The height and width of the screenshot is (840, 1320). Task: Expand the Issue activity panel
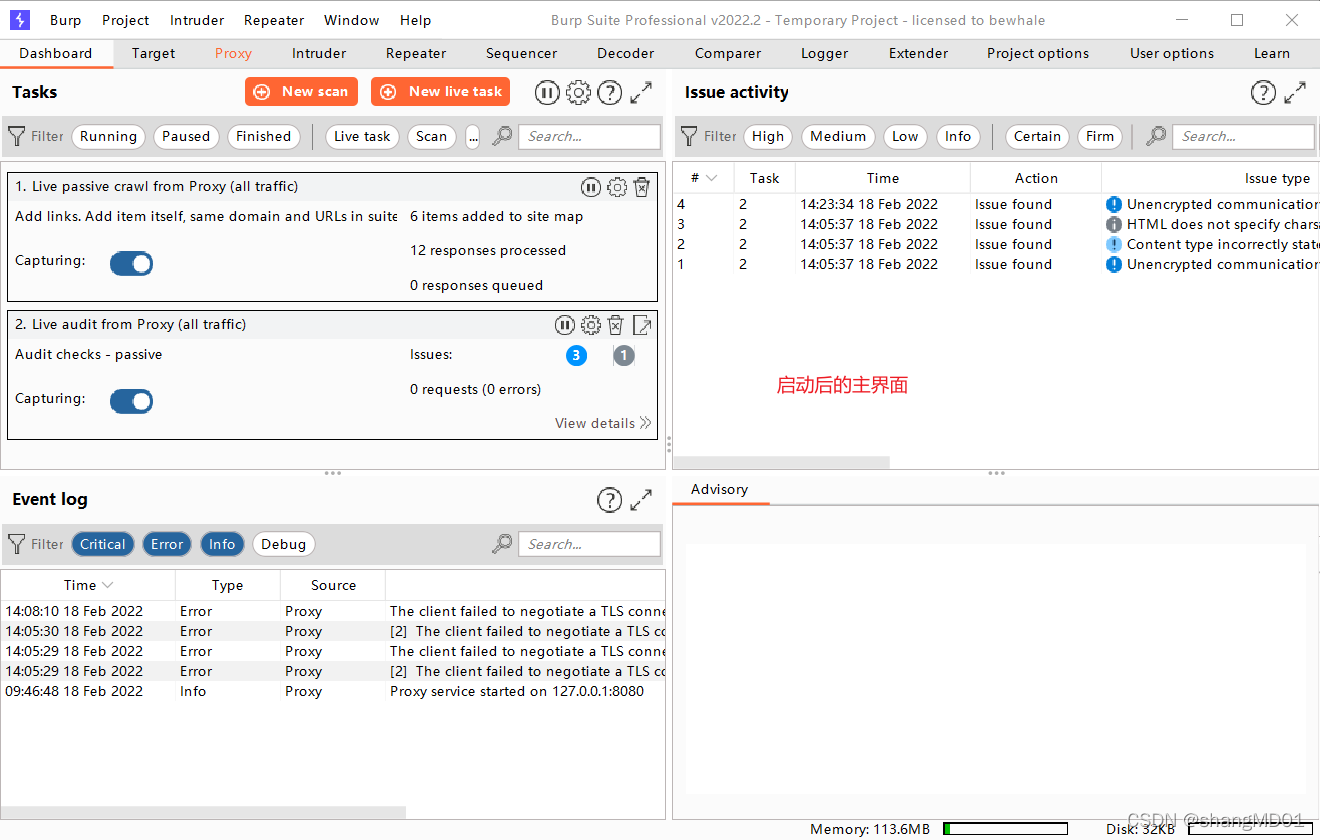tap(1295, 93)
